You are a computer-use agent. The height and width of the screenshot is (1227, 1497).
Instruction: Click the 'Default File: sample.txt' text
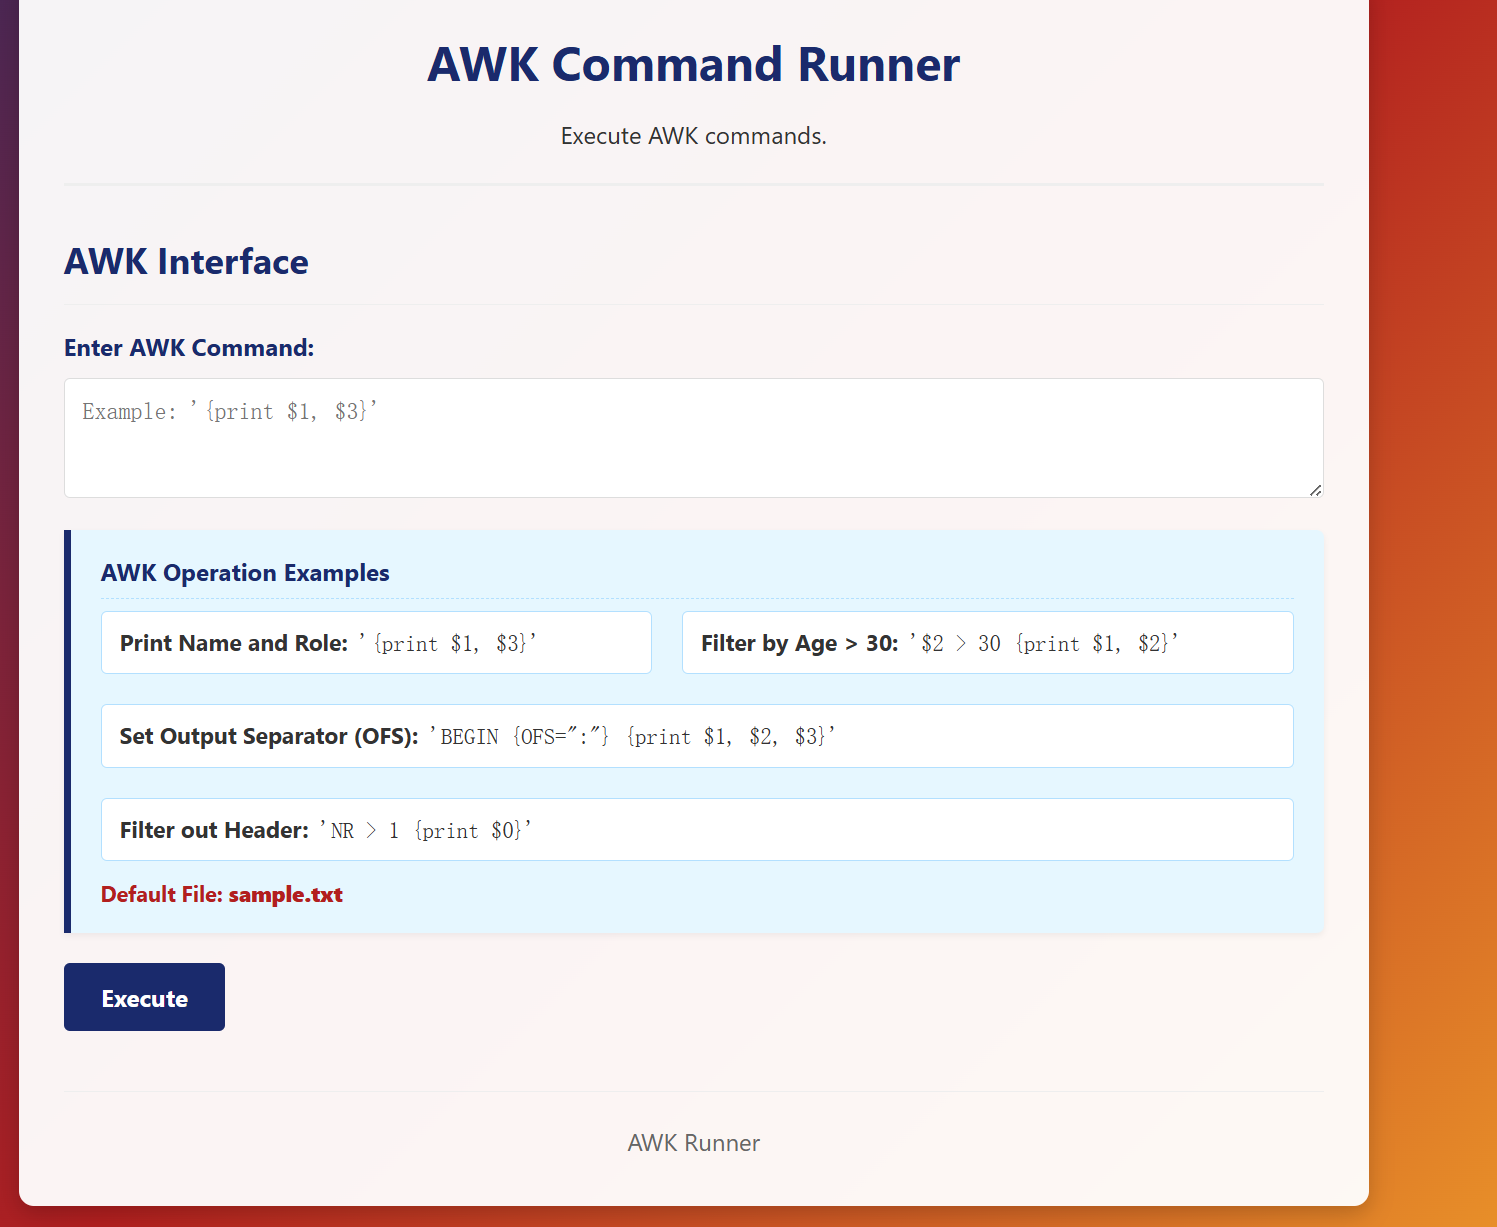coord(222,894)
